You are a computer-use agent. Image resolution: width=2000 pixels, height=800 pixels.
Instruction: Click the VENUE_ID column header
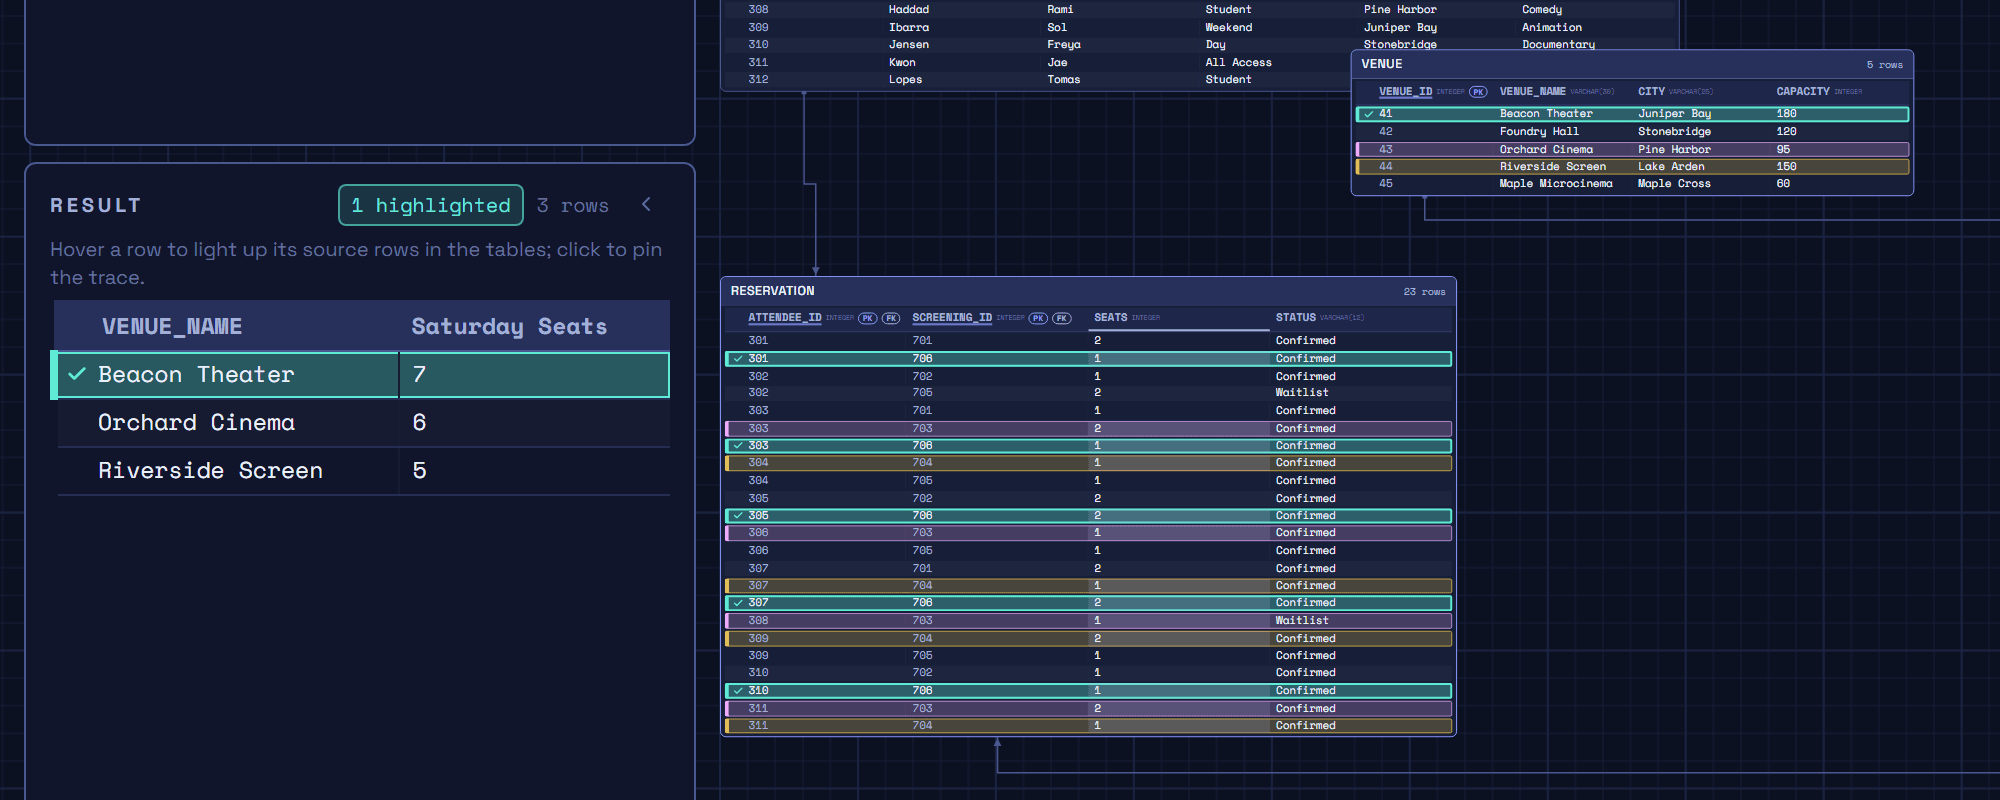(1405, 91)
